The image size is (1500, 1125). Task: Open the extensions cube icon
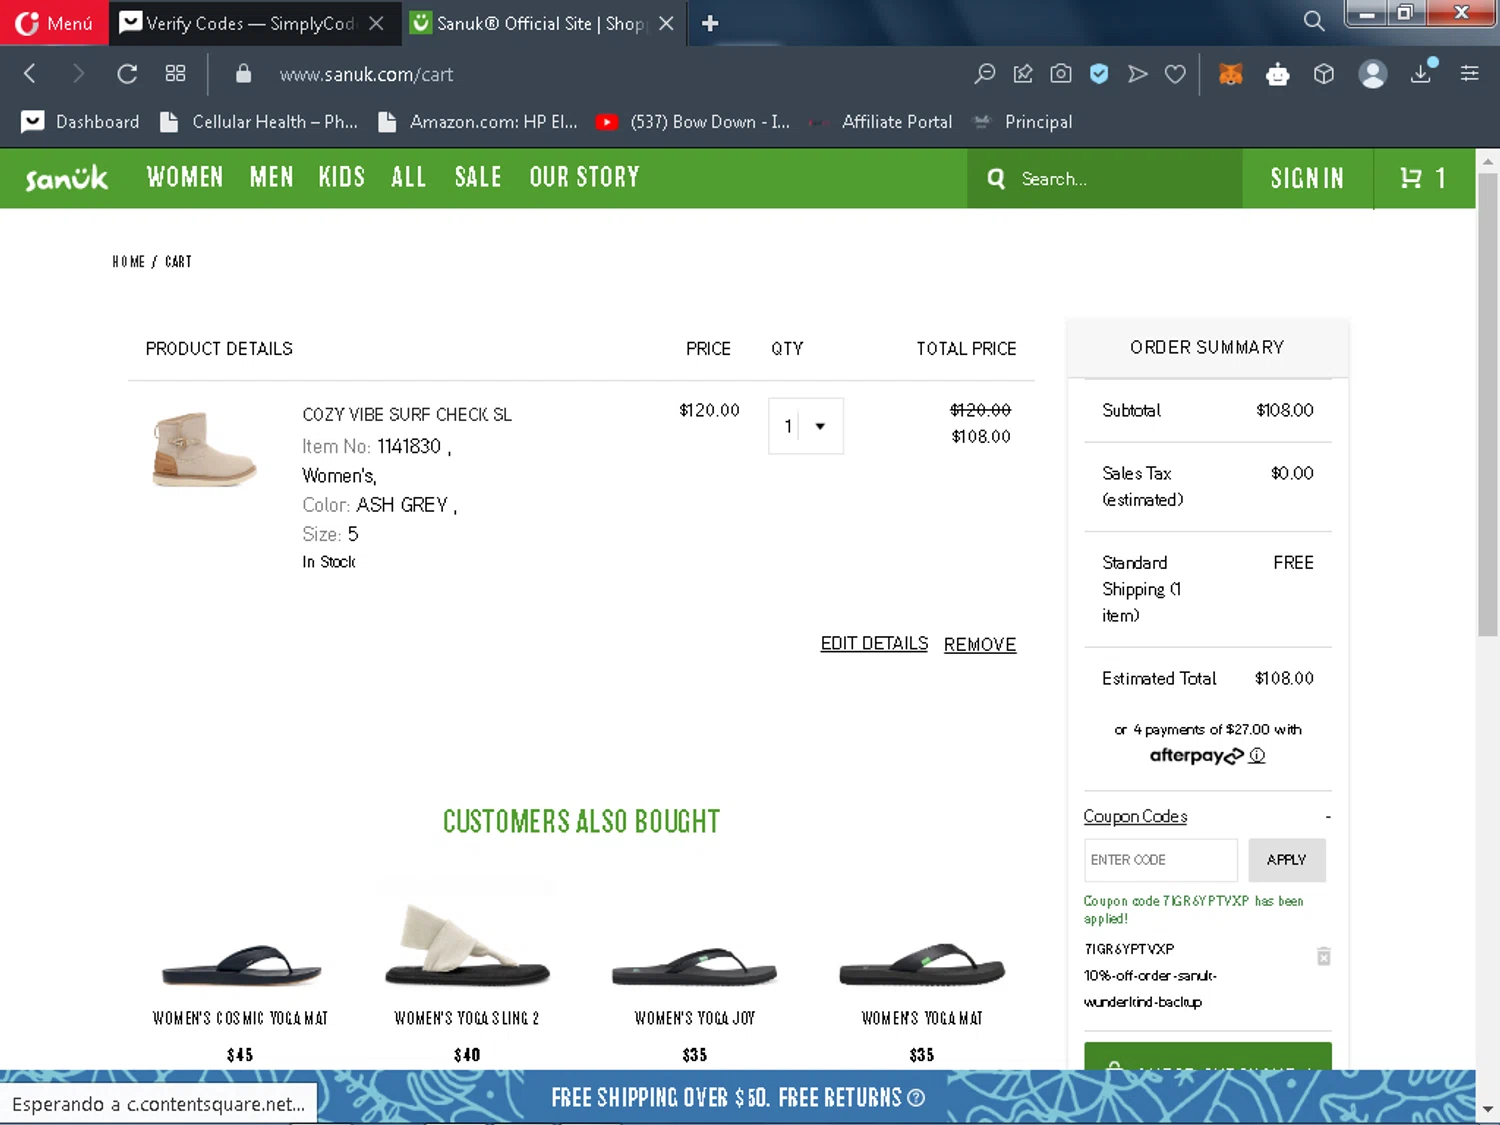pyautogui.click(x=1324, y=73)
